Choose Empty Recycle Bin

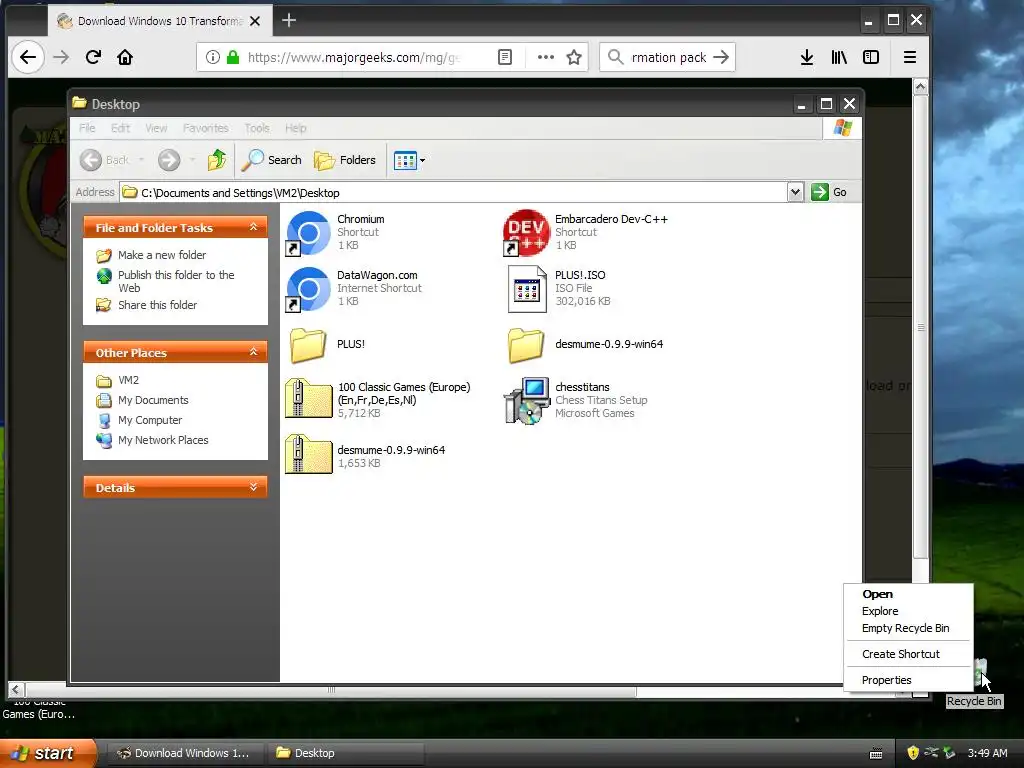click(908, 628)
